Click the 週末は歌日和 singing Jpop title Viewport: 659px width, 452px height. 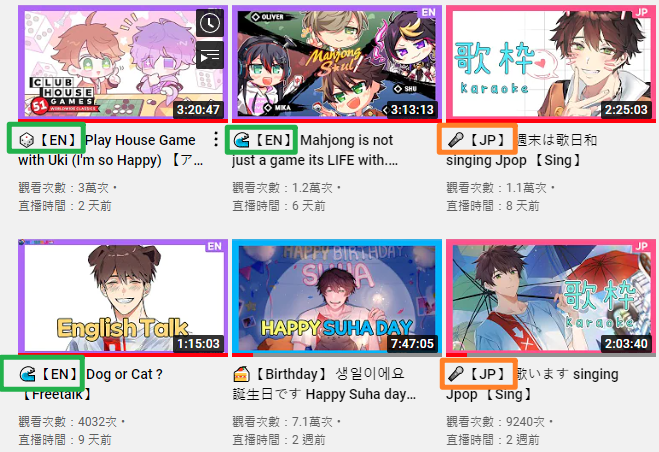(x=522, y=150)
